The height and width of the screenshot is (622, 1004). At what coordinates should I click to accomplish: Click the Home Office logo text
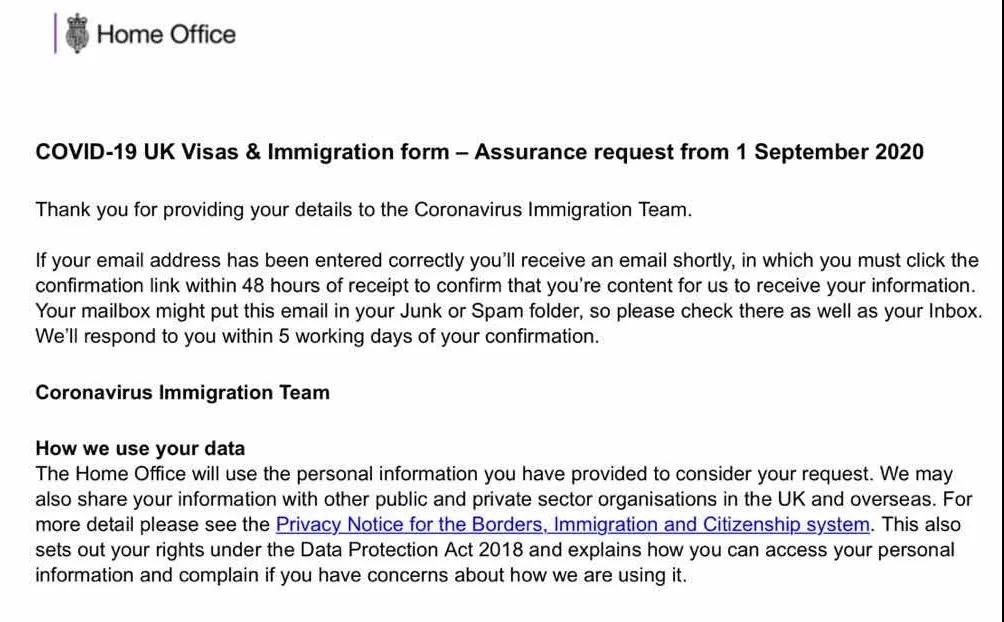[166, 34]
